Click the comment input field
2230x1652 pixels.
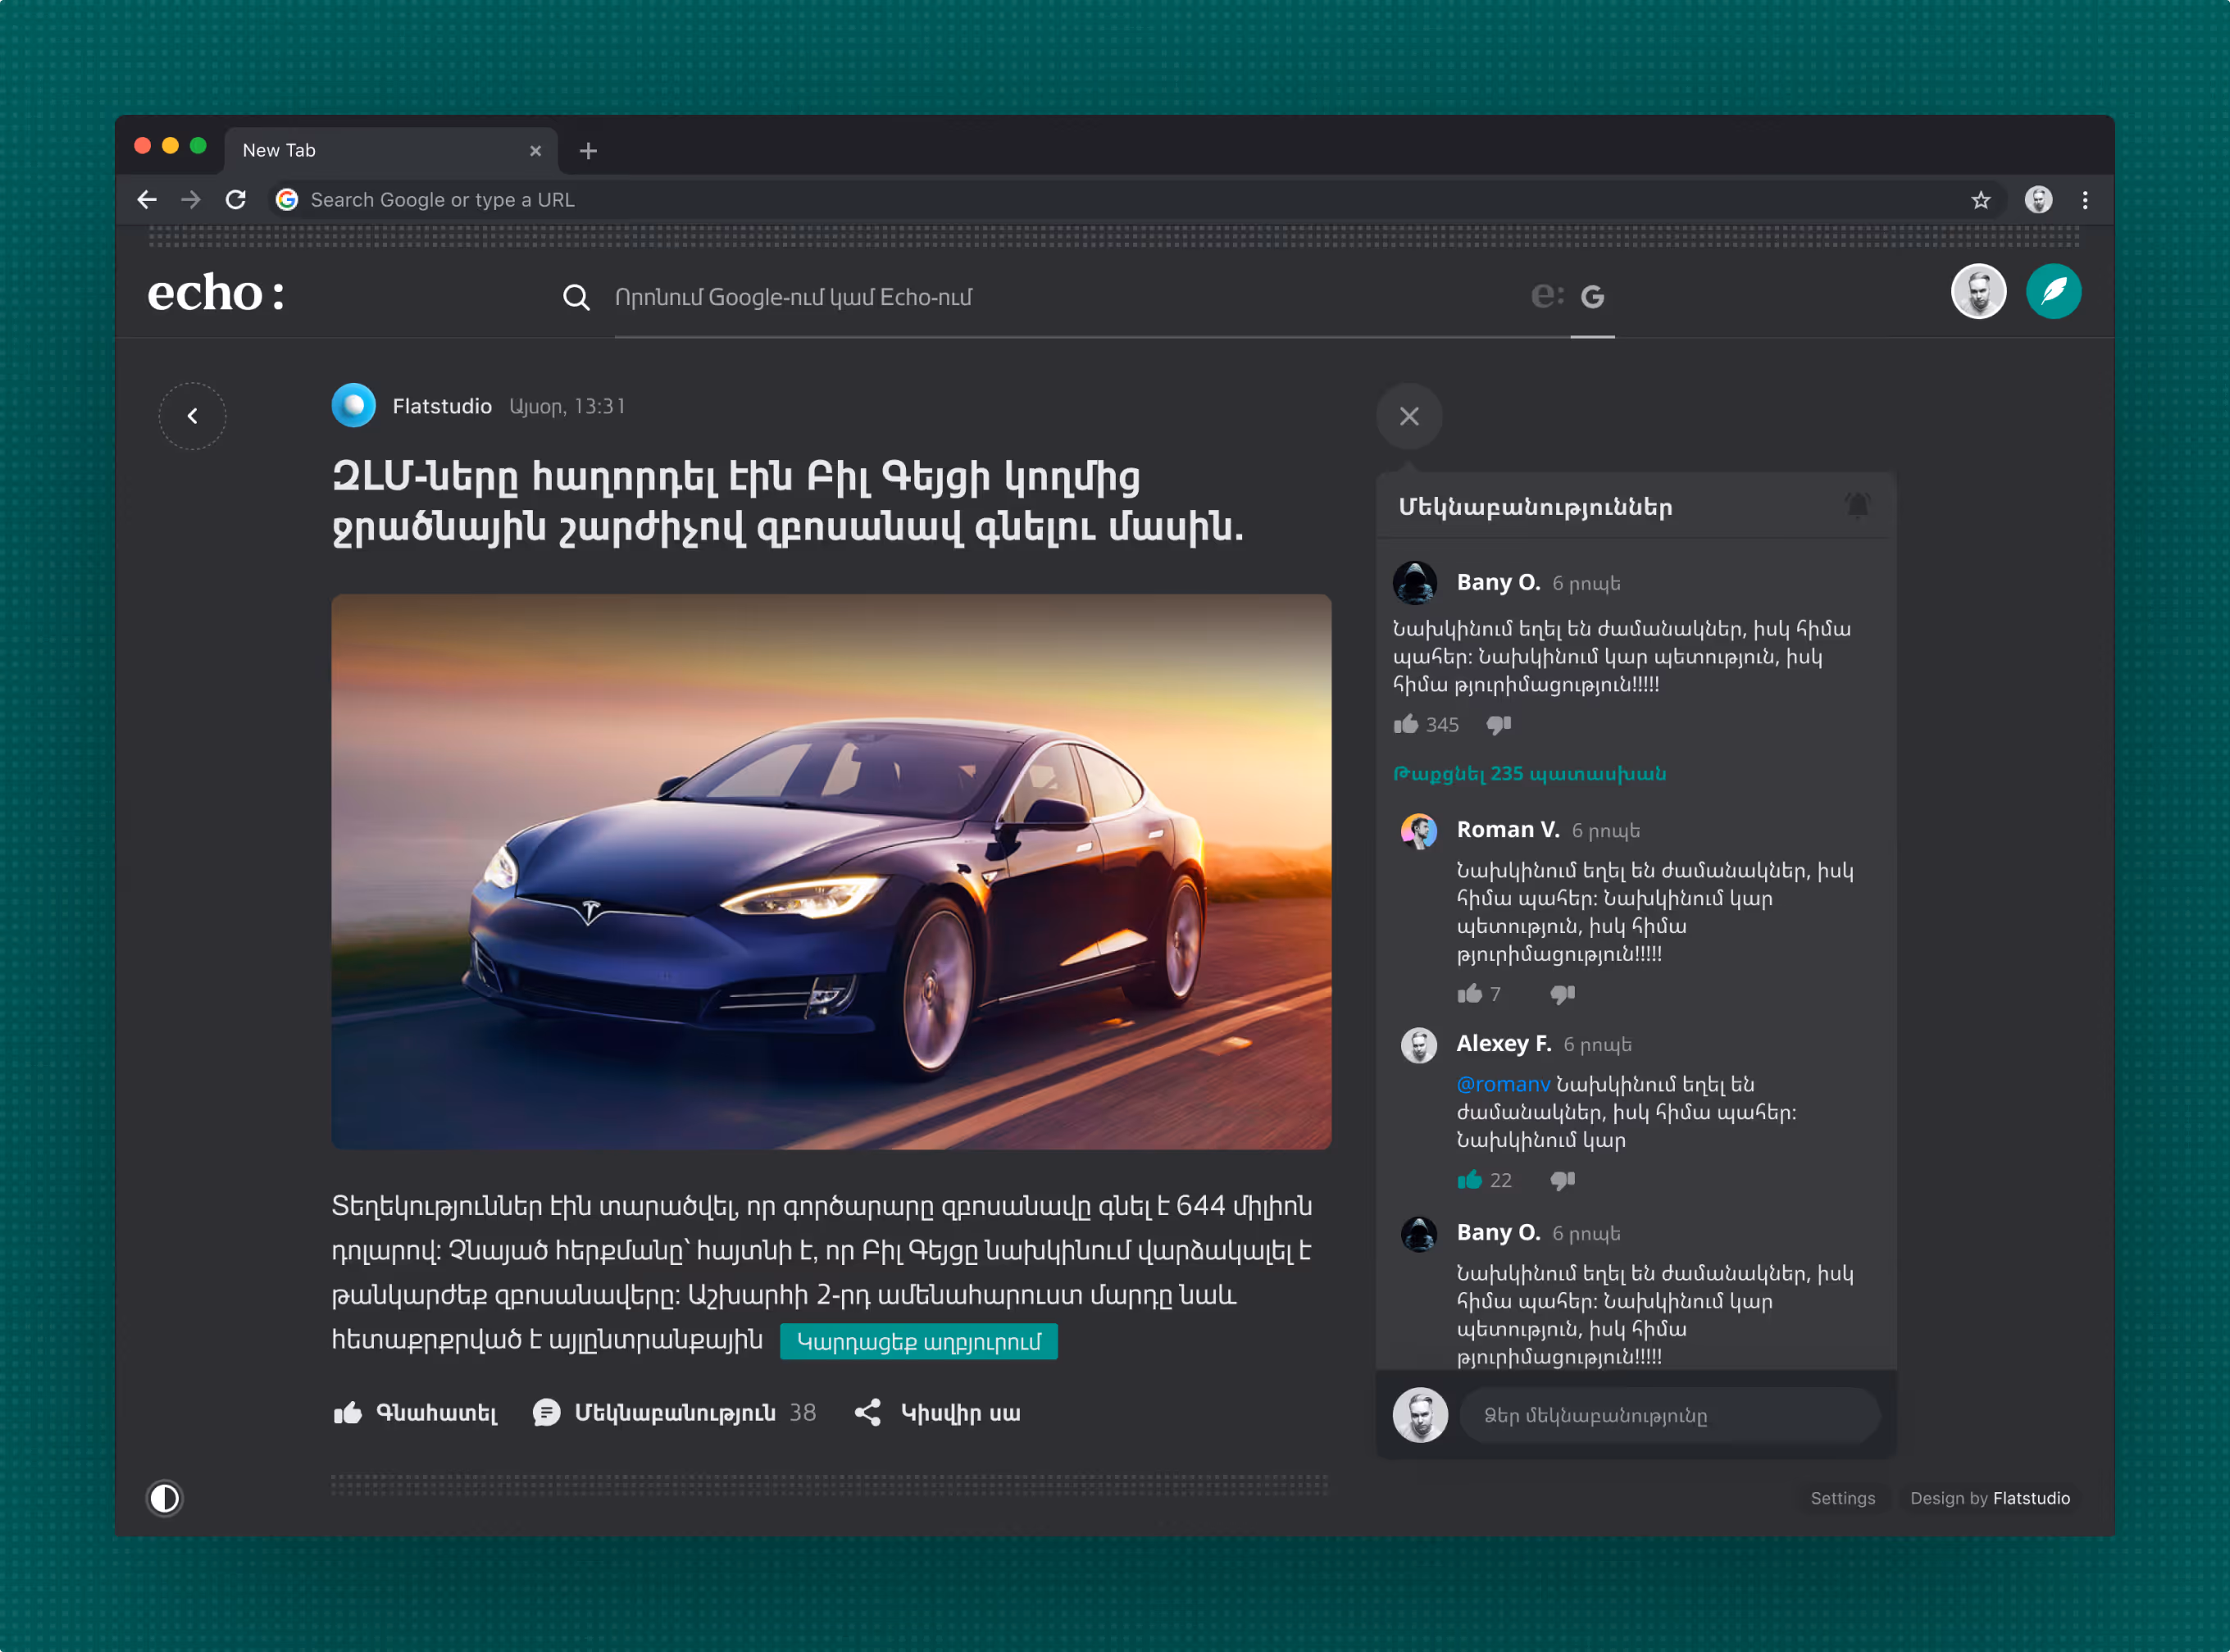1668,1416
